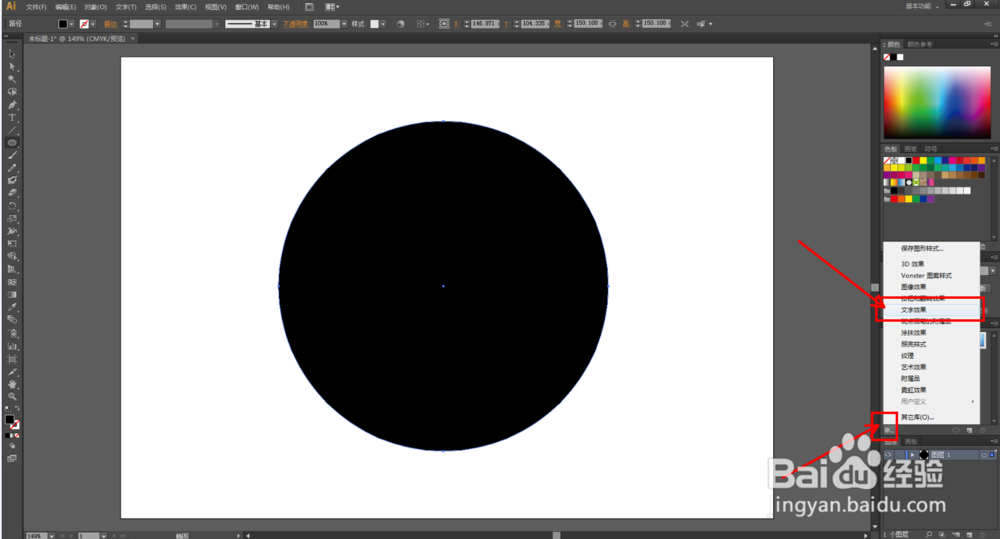This screenshot has width=1000, height=539.
Task: Choose 3D 效果 from library menu
Action: coord(931,264)
